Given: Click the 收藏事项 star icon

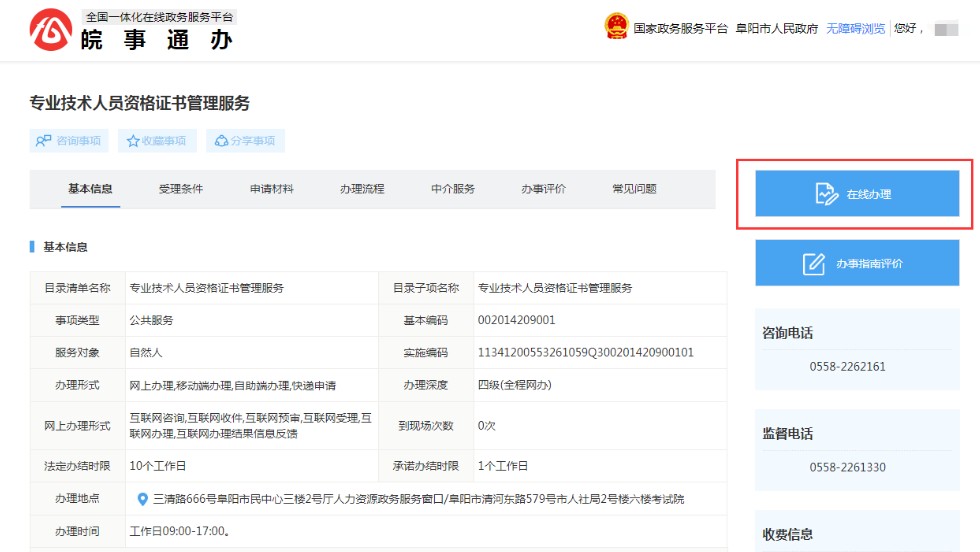Looking at the screenshot, I should (x=132, y=141).
